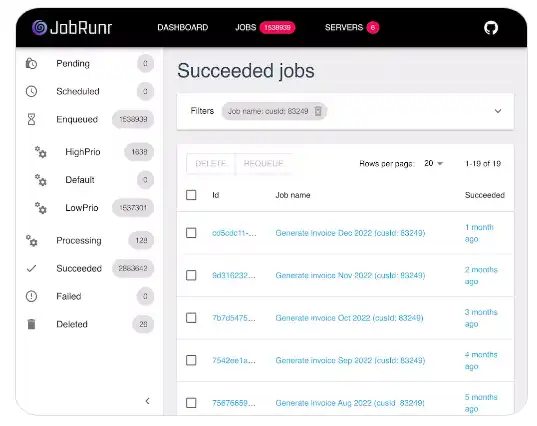Open Generate invoice Oct 2022 job
Image resolution: width=537 pixels, height=426 pixels.
pos(349,318)
